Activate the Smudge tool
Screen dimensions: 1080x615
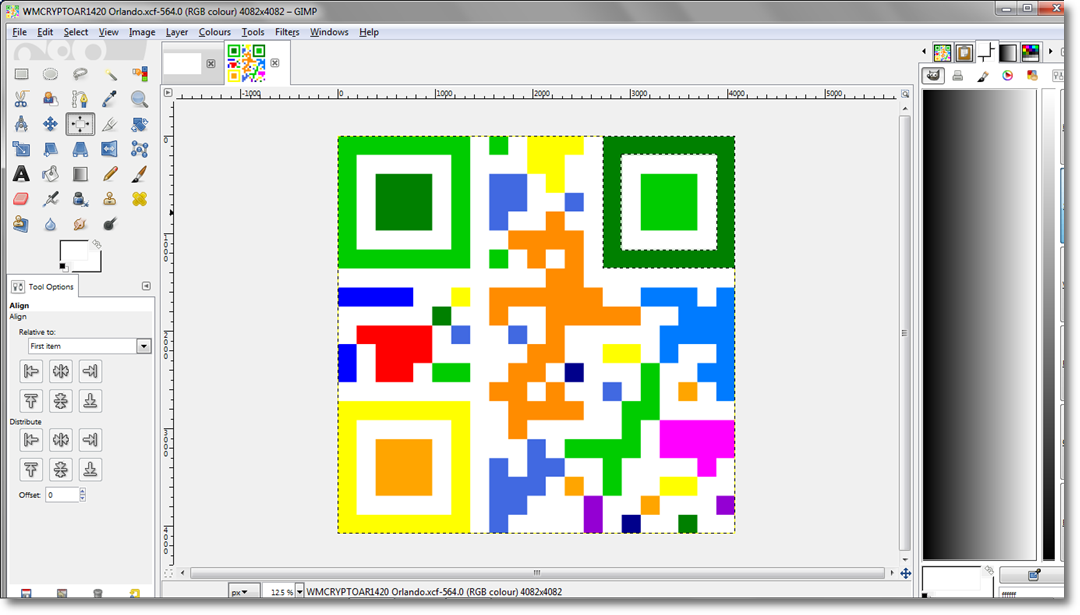80,224
